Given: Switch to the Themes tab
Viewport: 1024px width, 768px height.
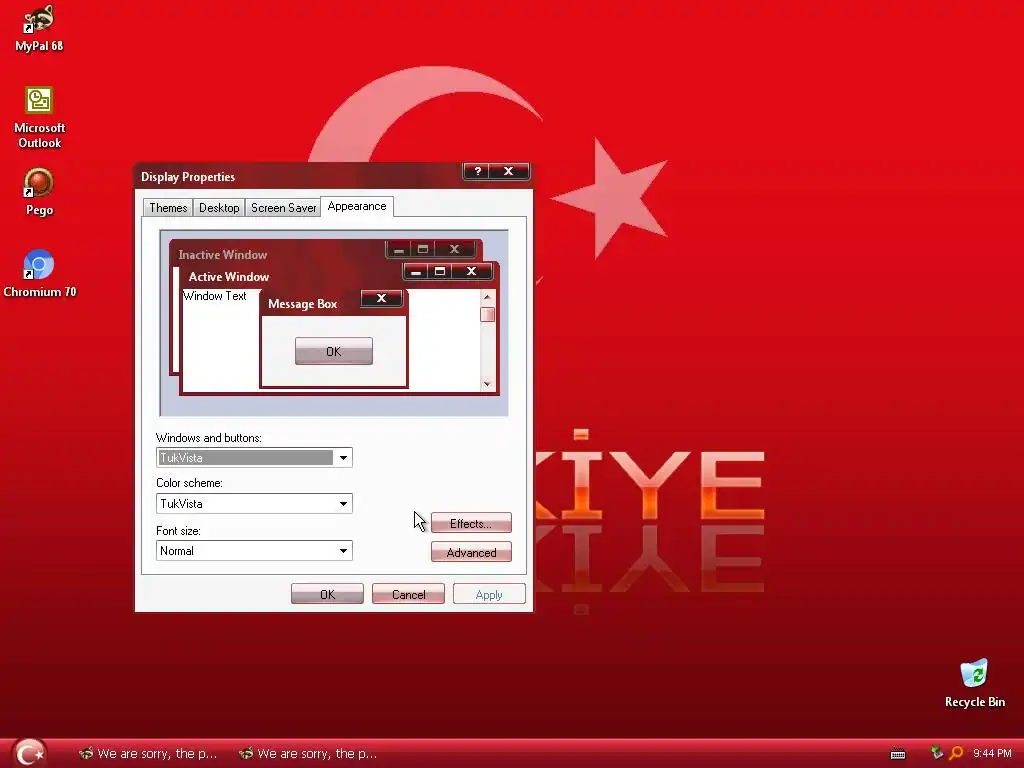Looking at the screenshot, I should (168, 208).
